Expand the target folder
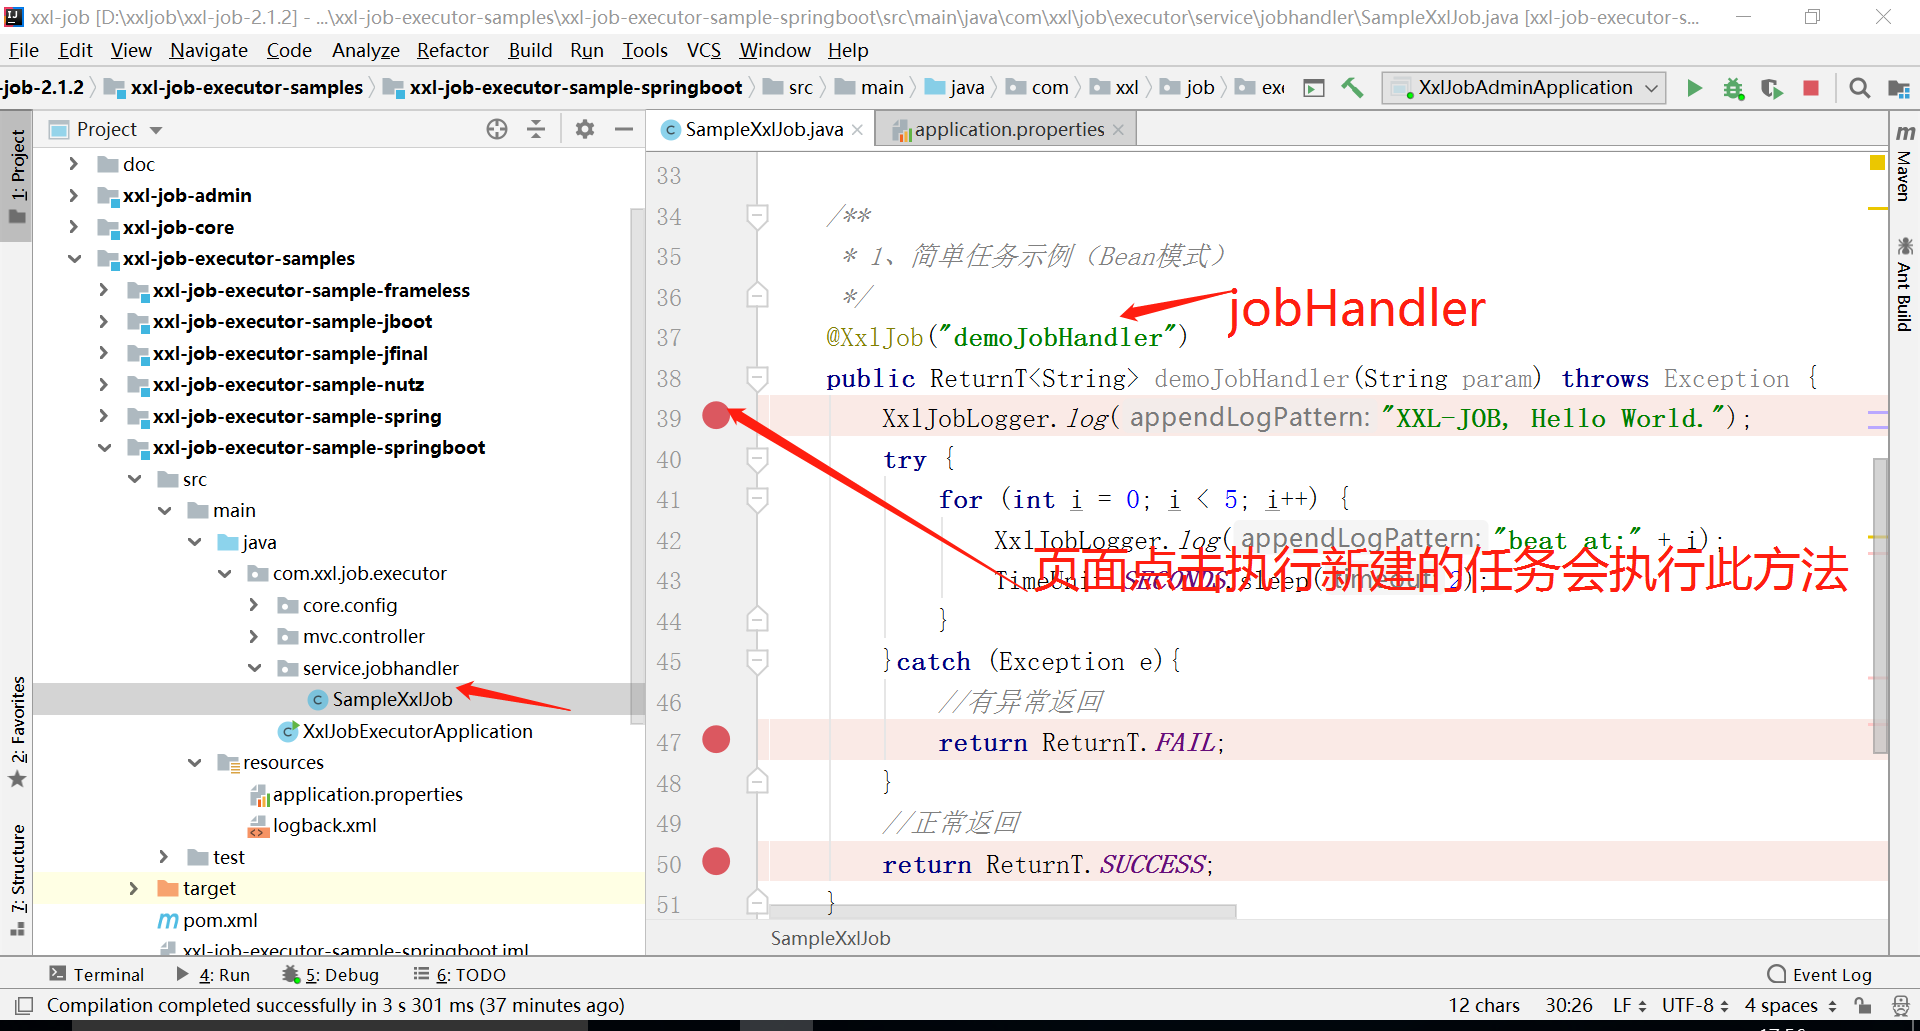Viewport: 1920px width, 1031px height. (x=133, y=888)
